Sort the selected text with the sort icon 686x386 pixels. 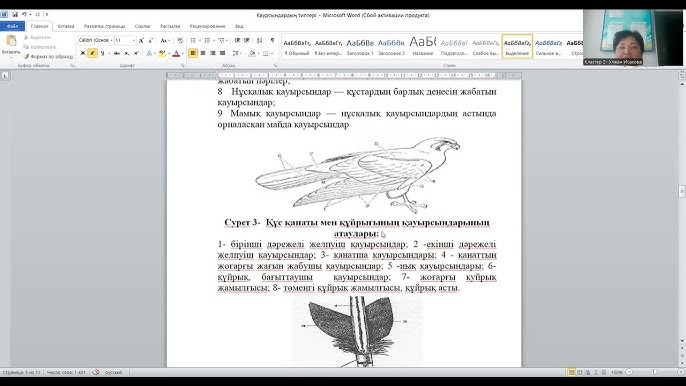[259, 40]
